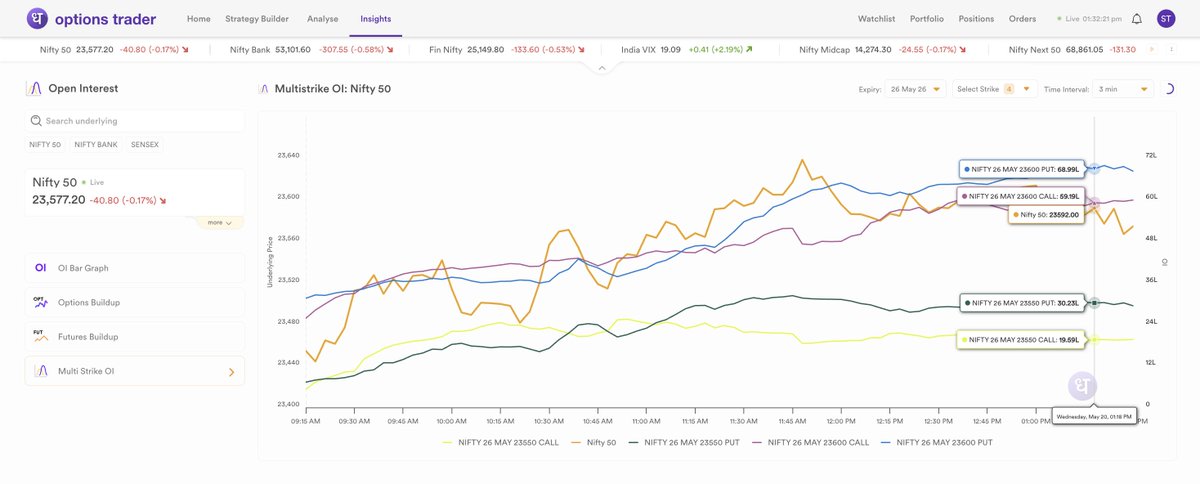The image size is (1200, 484).
Task: Click the 23600 CALL 59.19L tooltip
Action: [1020, 198]
